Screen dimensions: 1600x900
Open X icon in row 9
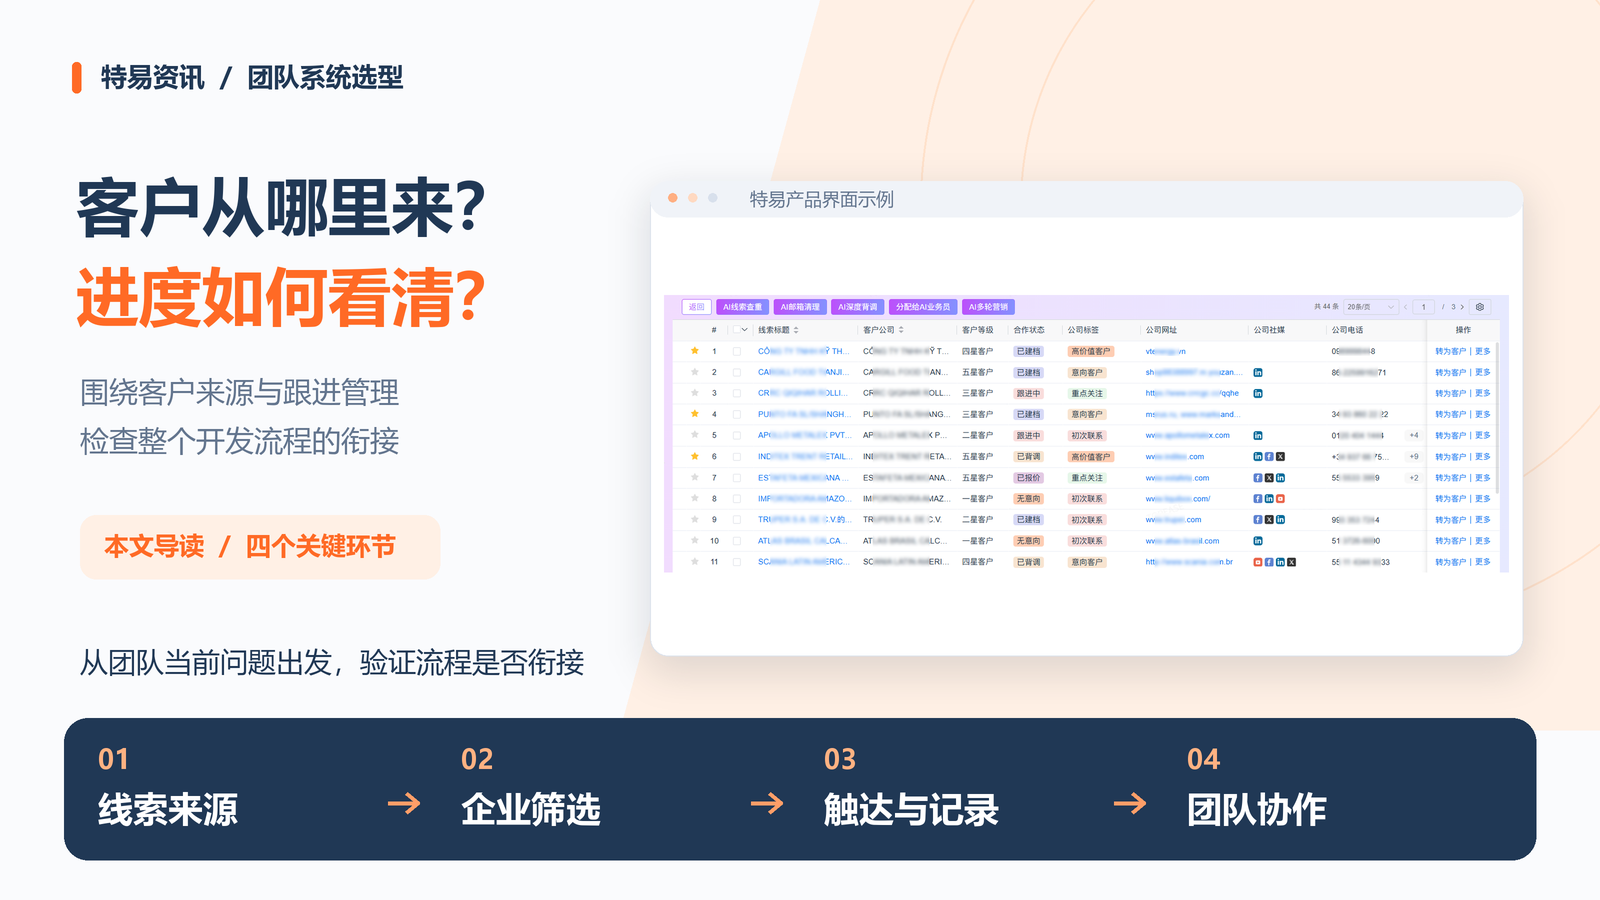tap(1269, 519)
